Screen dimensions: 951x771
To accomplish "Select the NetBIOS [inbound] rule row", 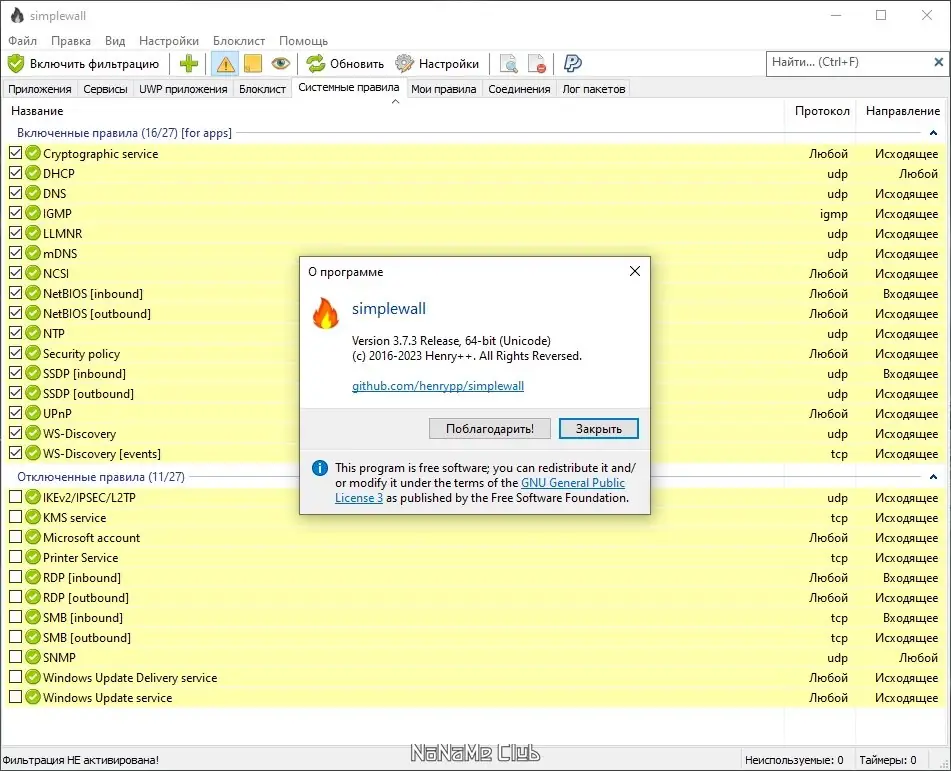I will coord(475,293).
